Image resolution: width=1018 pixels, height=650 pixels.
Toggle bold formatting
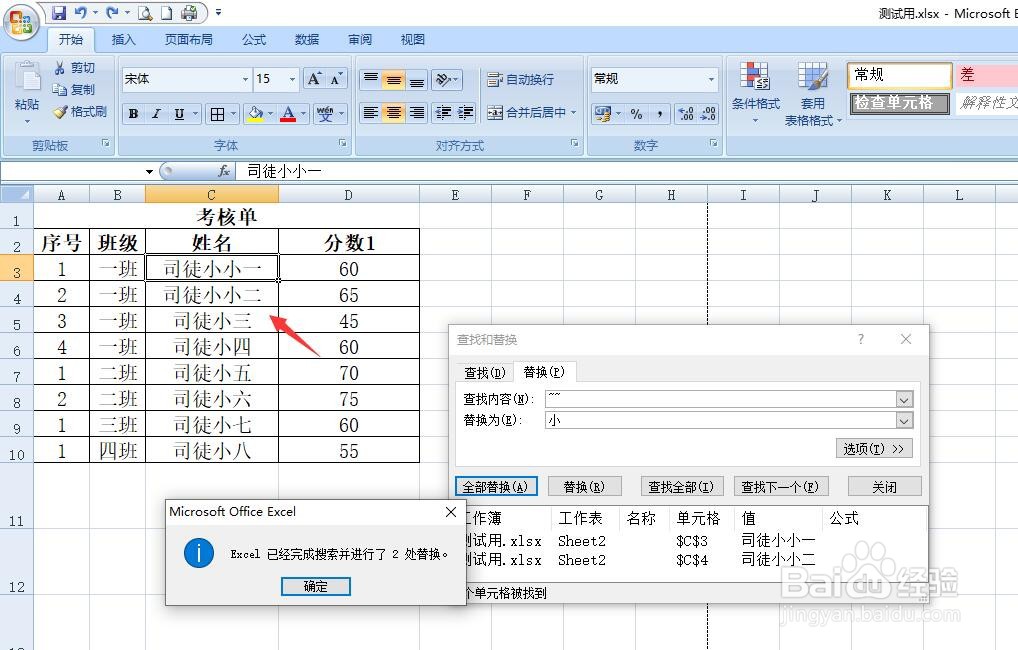133,114
